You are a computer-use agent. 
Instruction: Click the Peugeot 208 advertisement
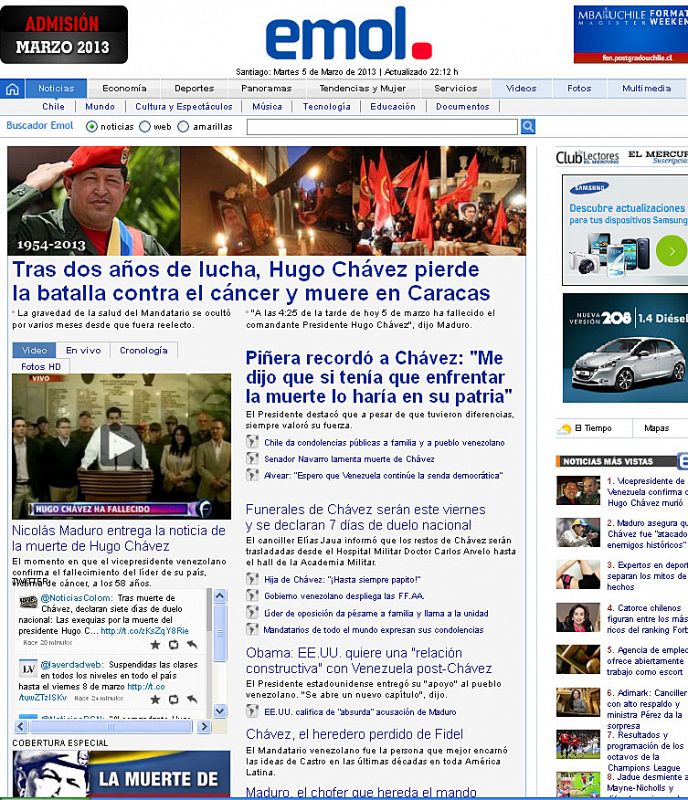pos(625,348)
